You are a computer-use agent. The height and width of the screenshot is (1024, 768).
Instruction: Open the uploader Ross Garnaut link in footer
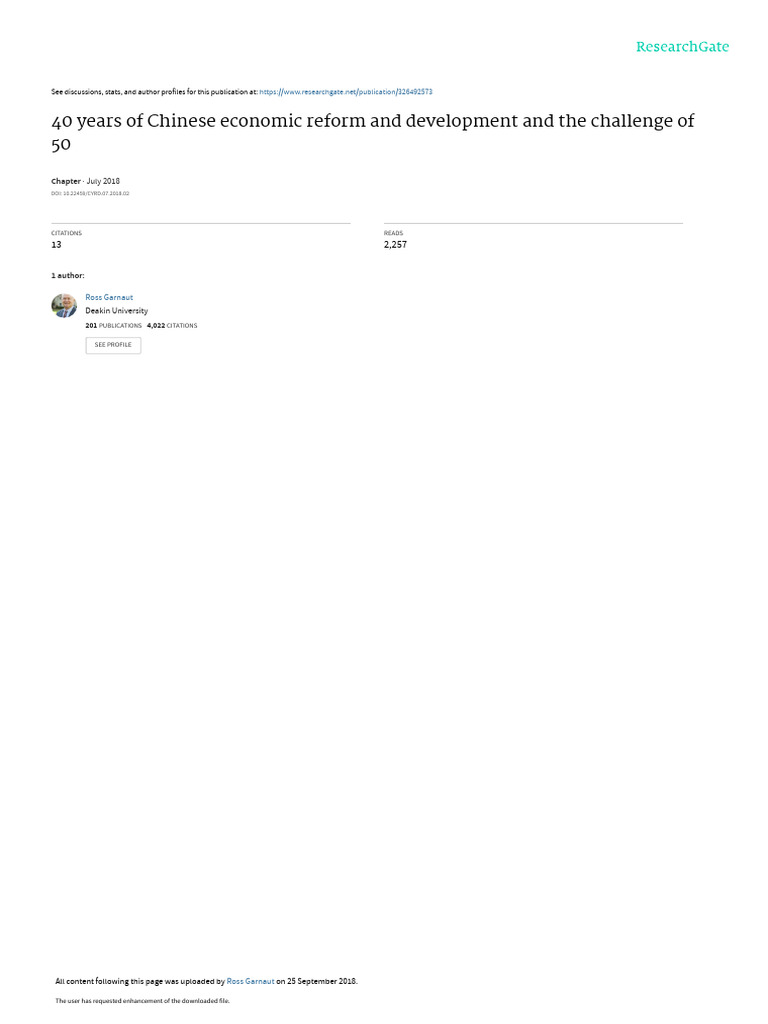click(250, 981)
